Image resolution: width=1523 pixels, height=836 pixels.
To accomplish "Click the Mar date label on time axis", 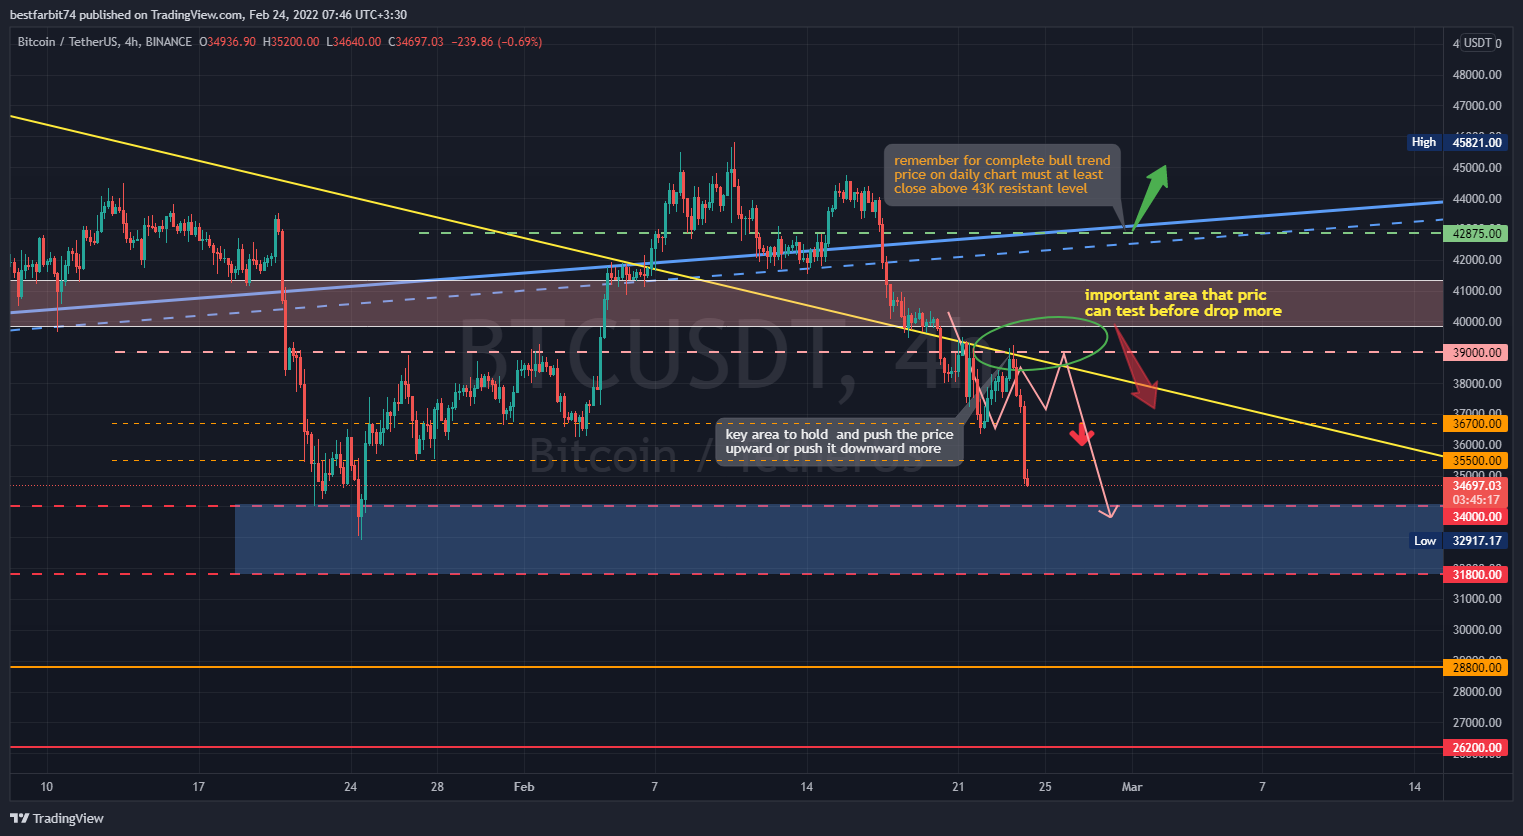I will pyautogui.click(x=1132, y=787).
